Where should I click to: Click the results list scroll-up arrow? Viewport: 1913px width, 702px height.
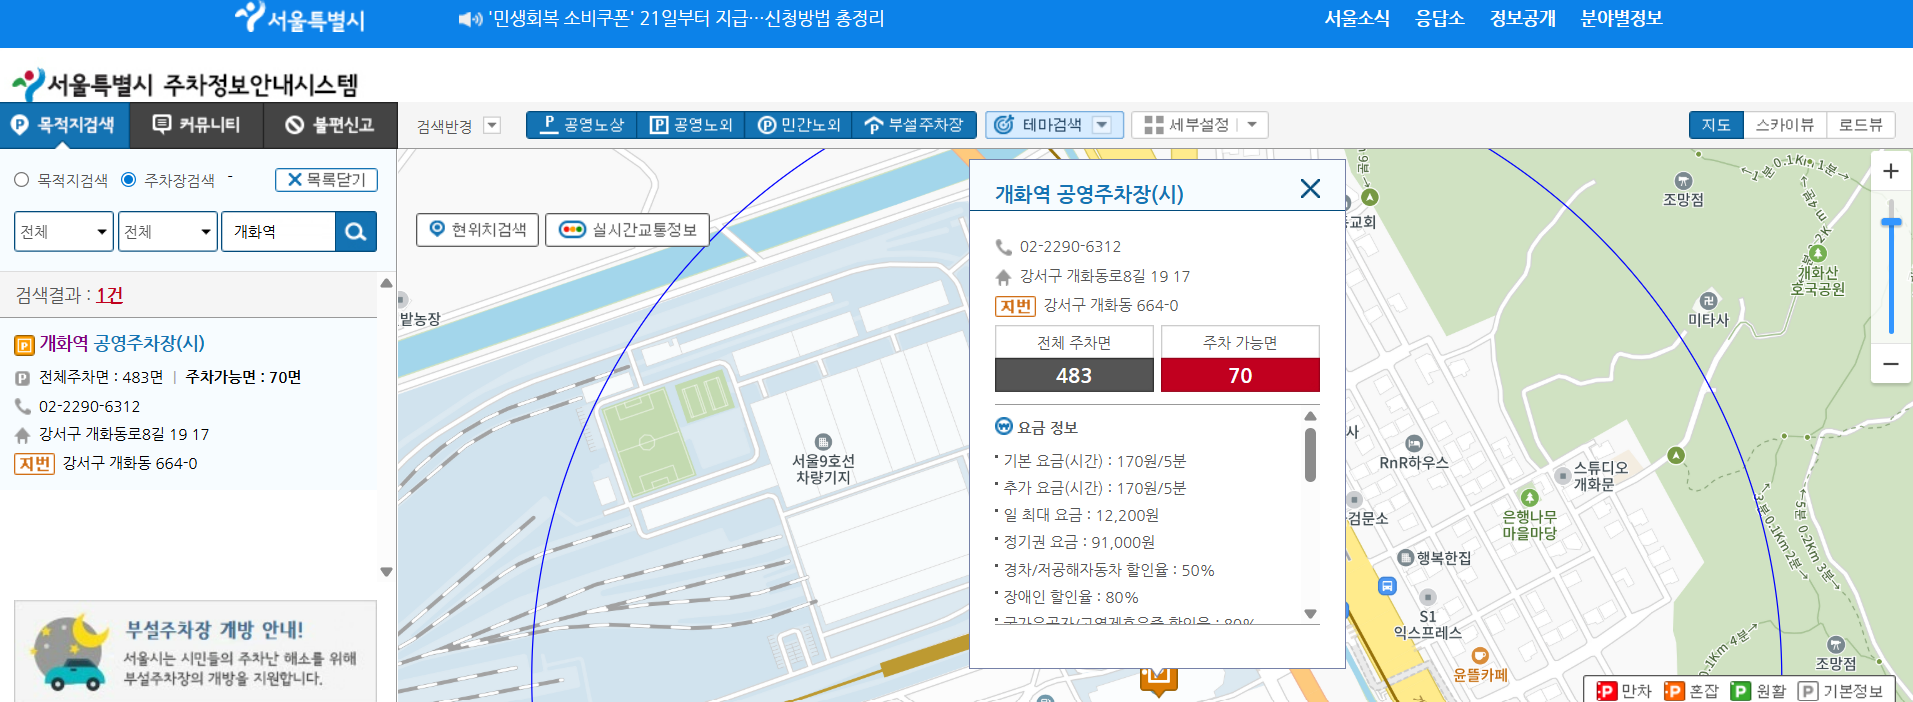(x=386, y=284)
